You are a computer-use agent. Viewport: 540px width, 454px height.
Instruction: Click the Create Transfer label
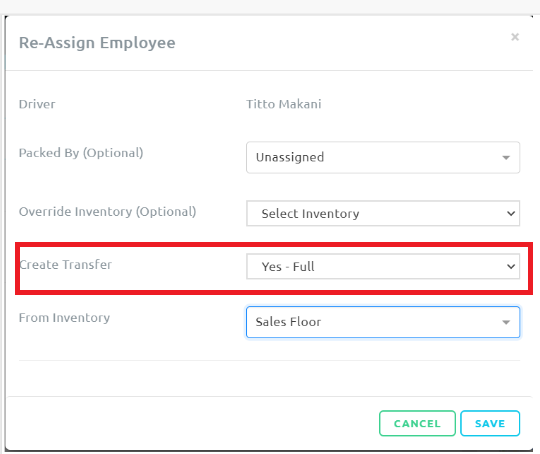pyautogui.click(x=65, y=265)
